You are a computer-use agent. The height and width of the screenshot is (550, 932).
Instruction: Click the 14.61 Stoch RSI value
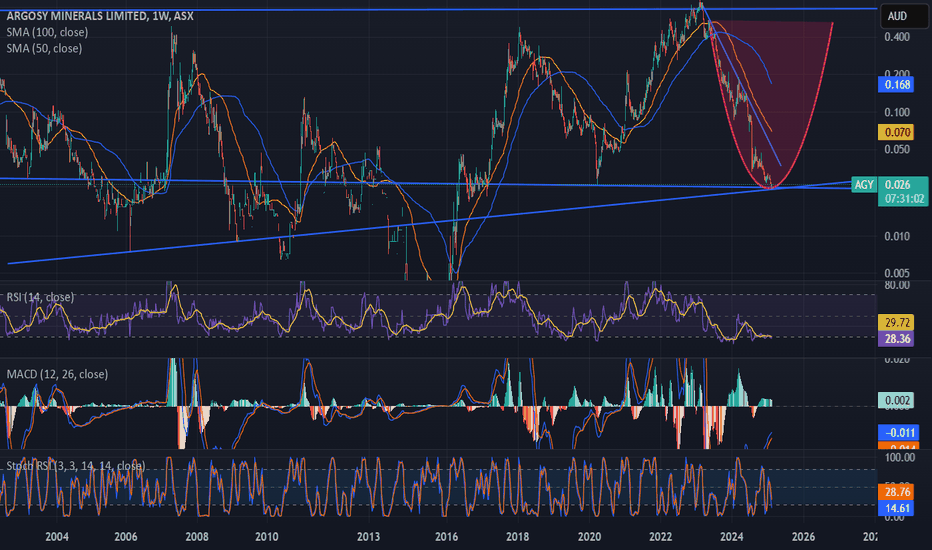click(x=897, y=508)
